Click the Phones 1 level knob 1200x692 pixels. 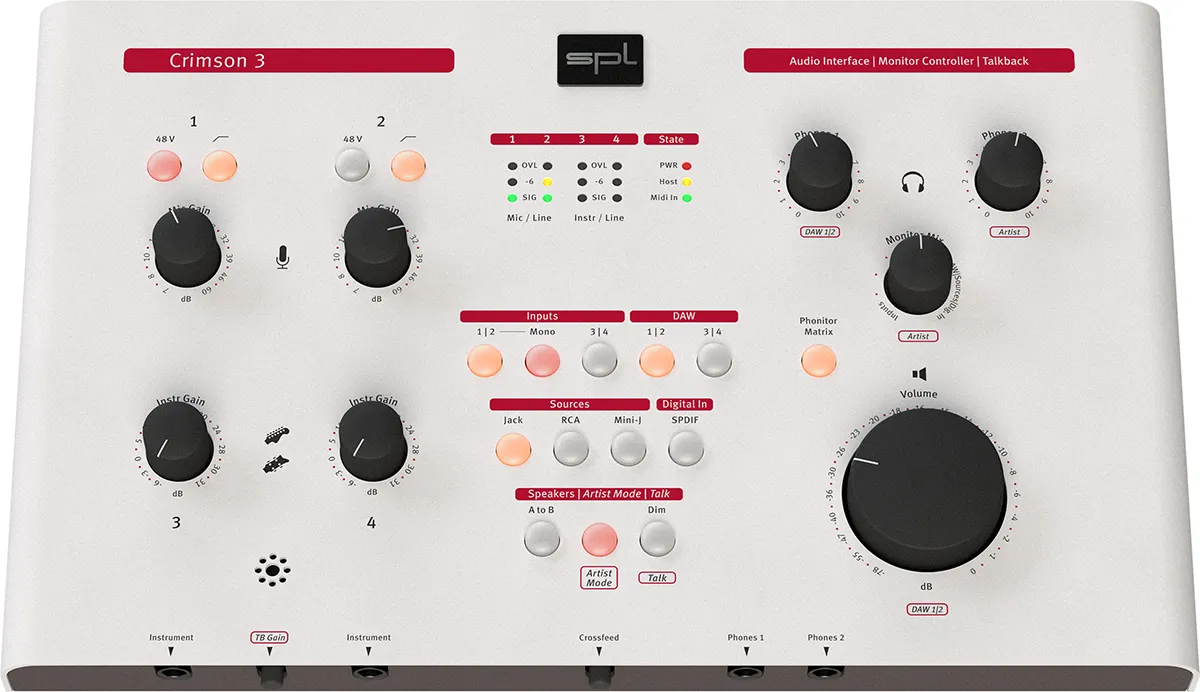tap(819, 169)
